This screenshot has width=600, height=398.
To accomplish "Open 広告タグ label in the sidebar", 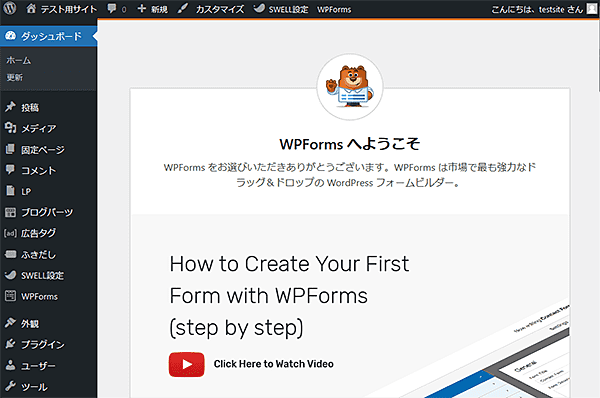I will 38,233.
